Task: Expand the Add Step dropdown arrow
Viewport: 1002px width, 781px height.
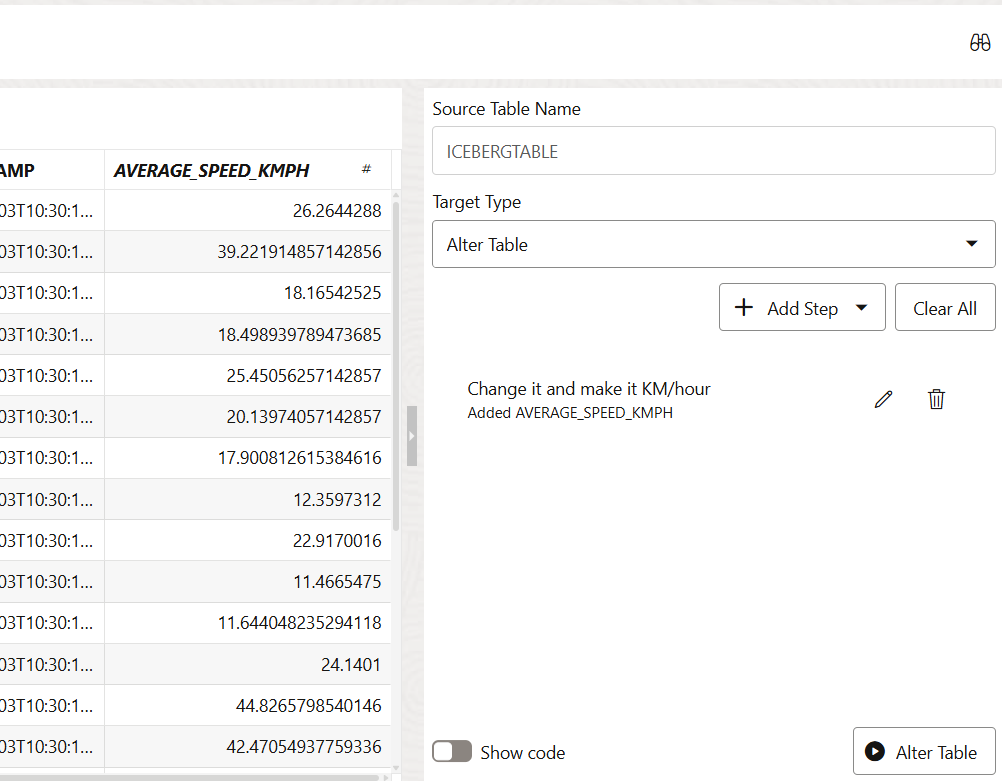Action: (x=862, y=308)
